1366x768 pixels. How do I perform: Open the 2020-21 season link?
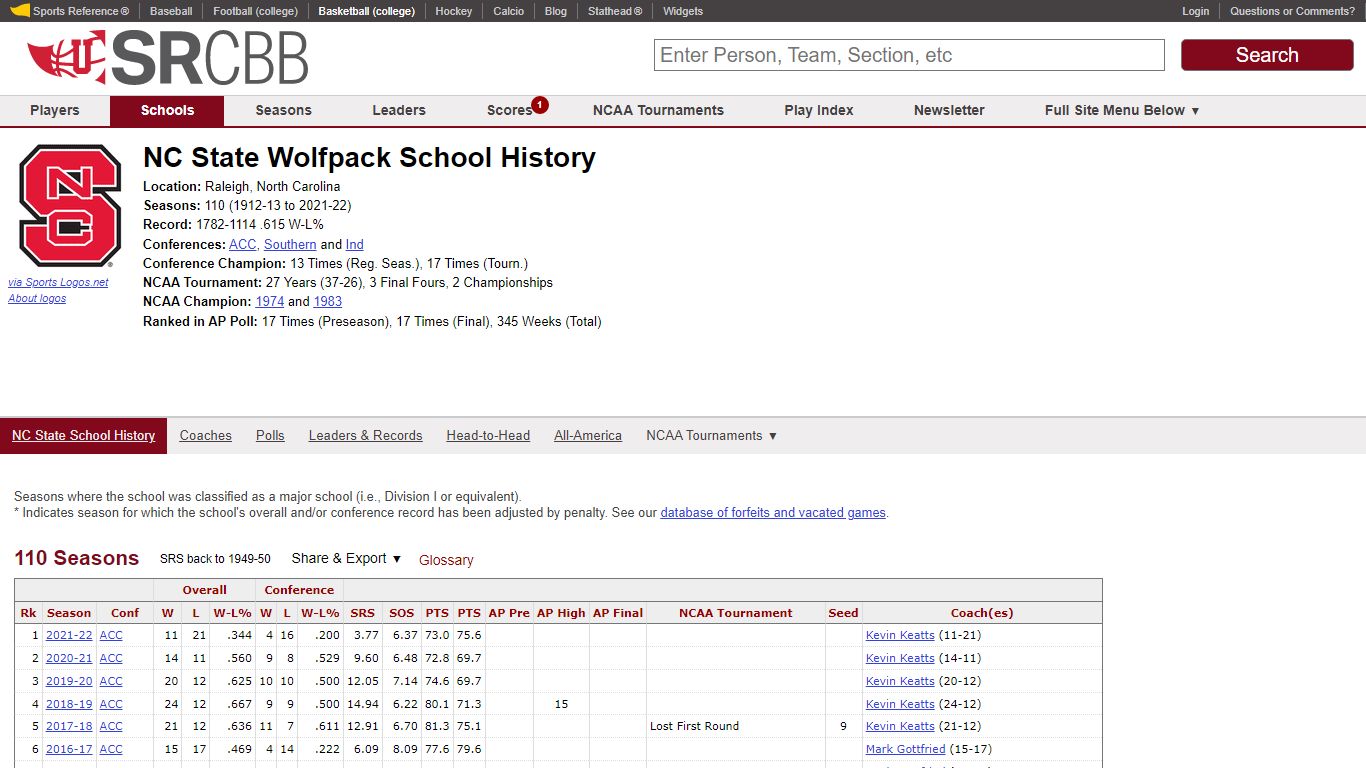(x=69, y=658)
